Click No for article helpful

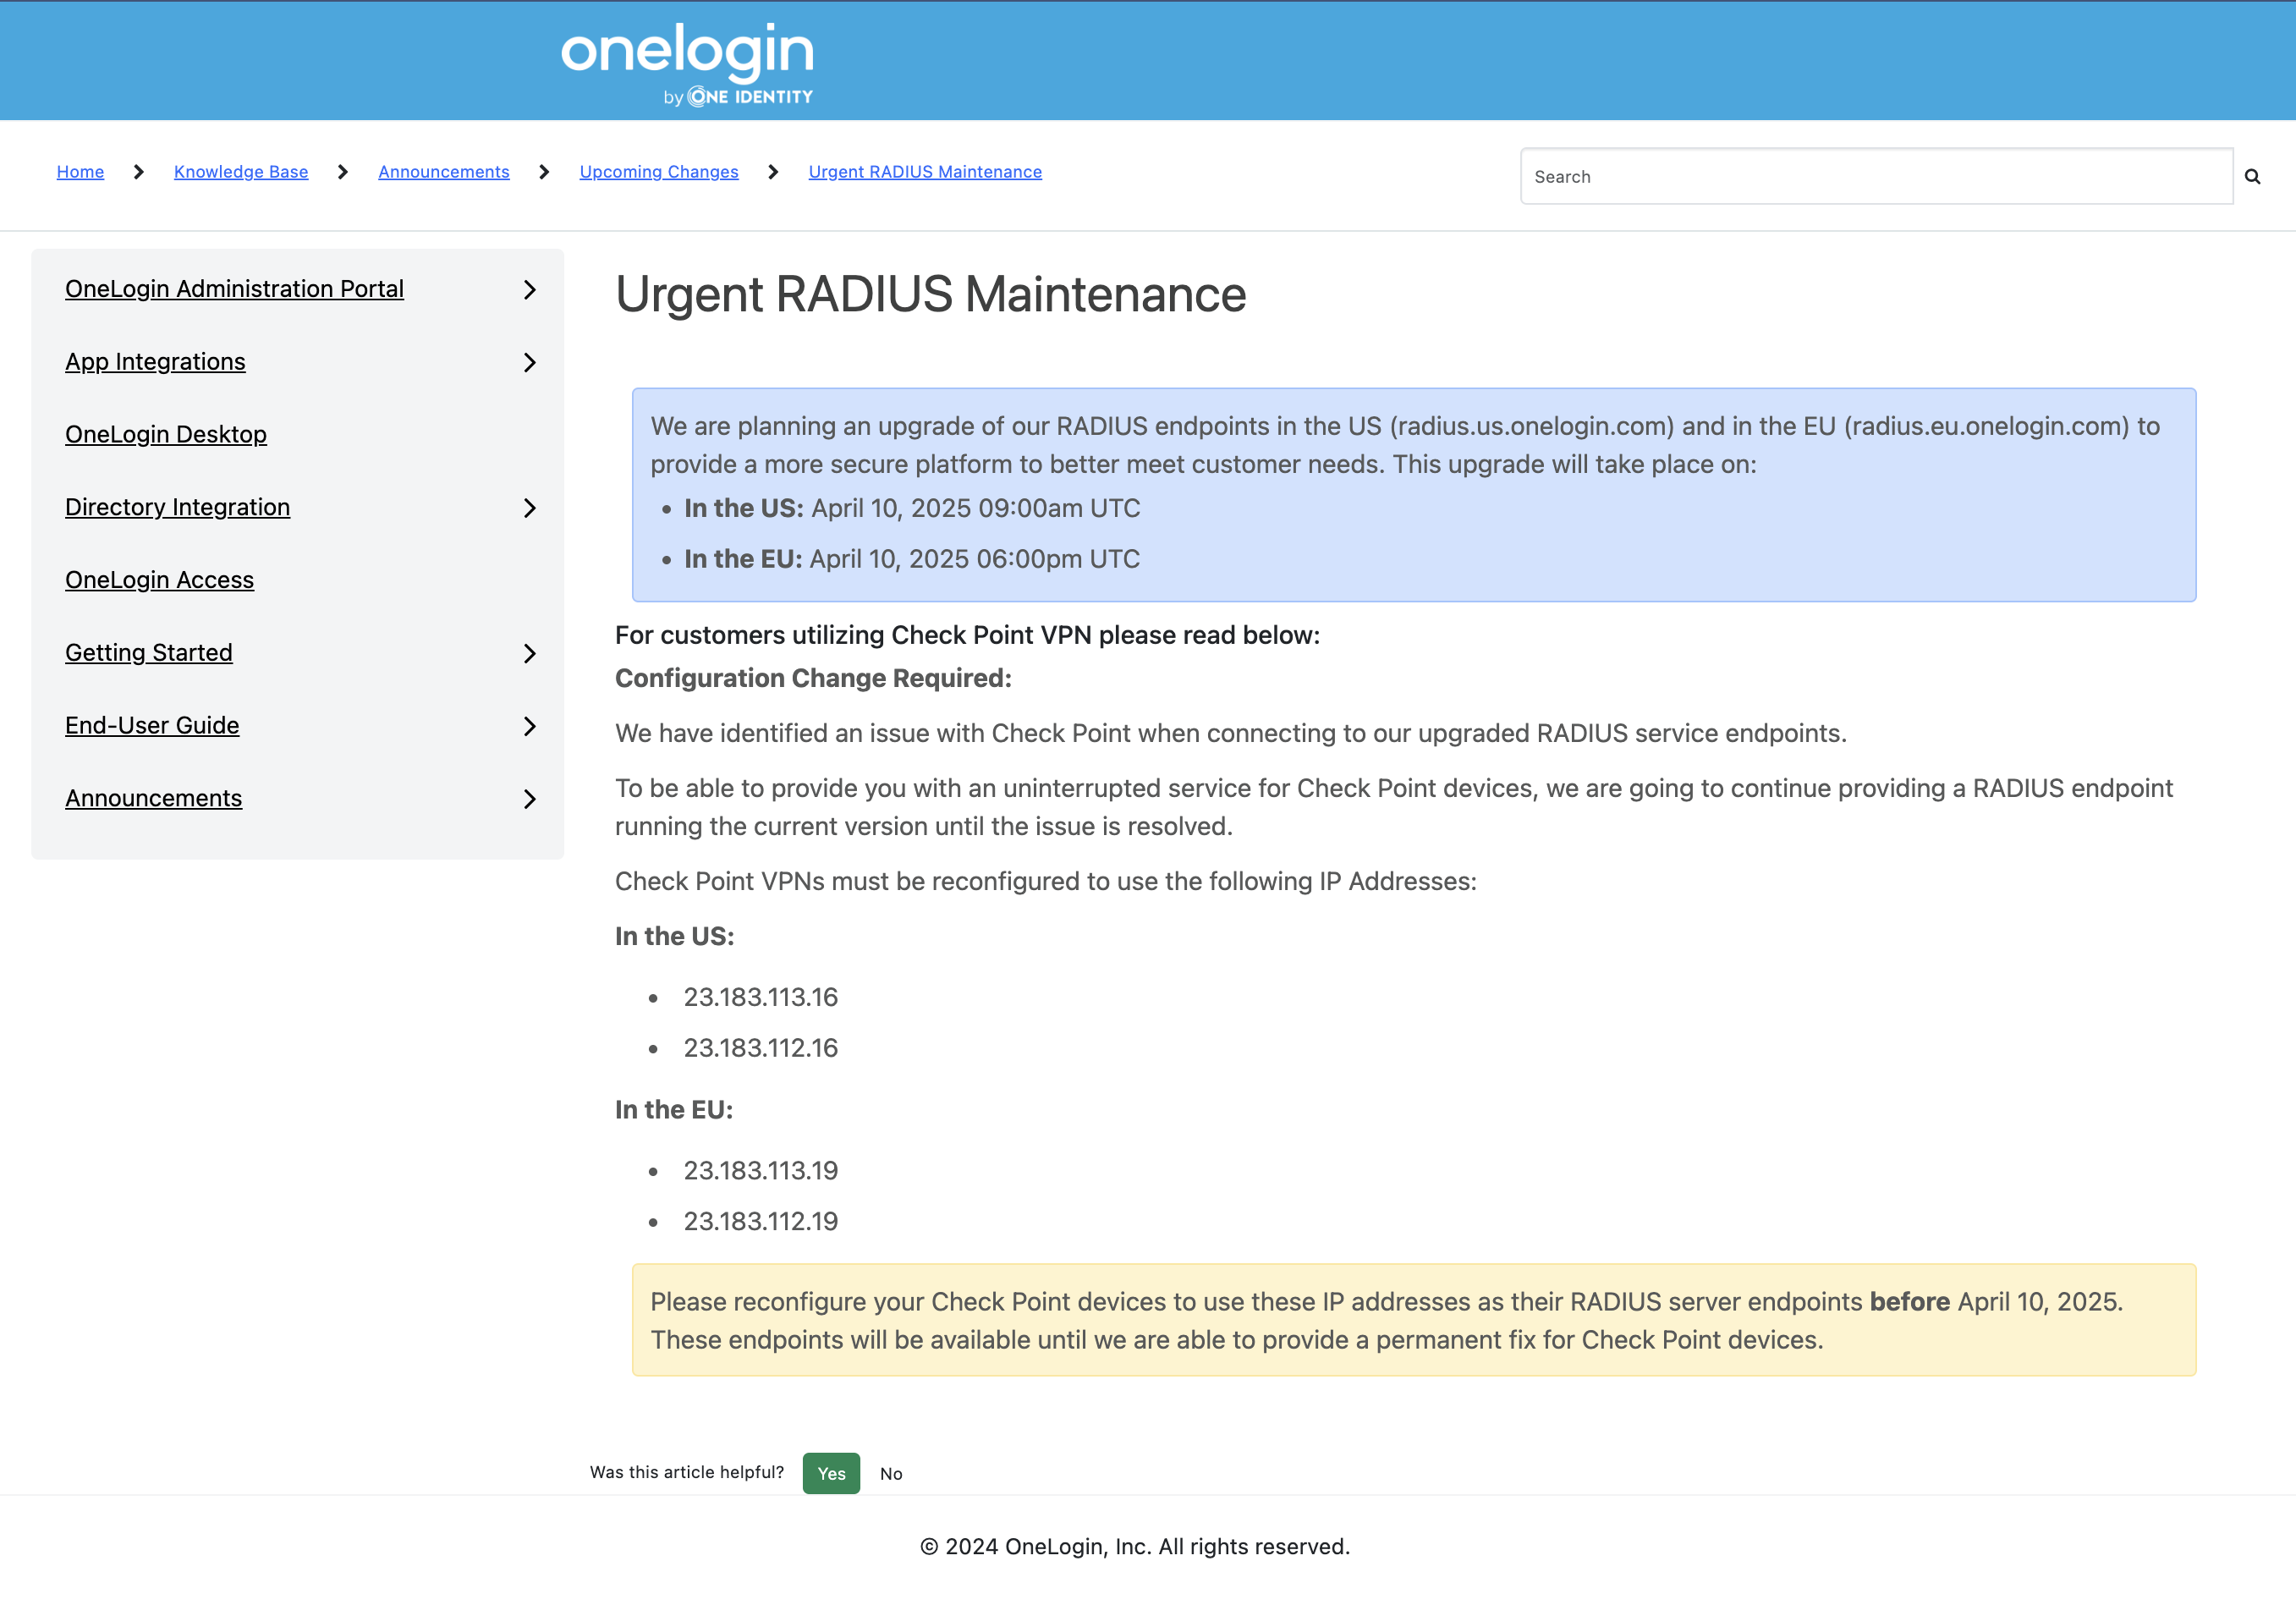[891, 1474]
